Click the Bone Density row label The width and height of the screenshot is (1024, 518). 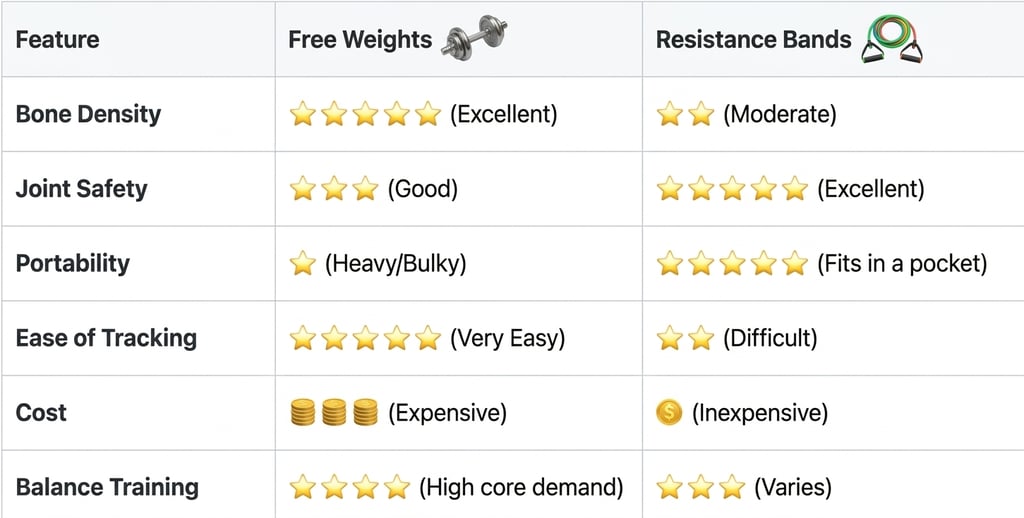88,114
